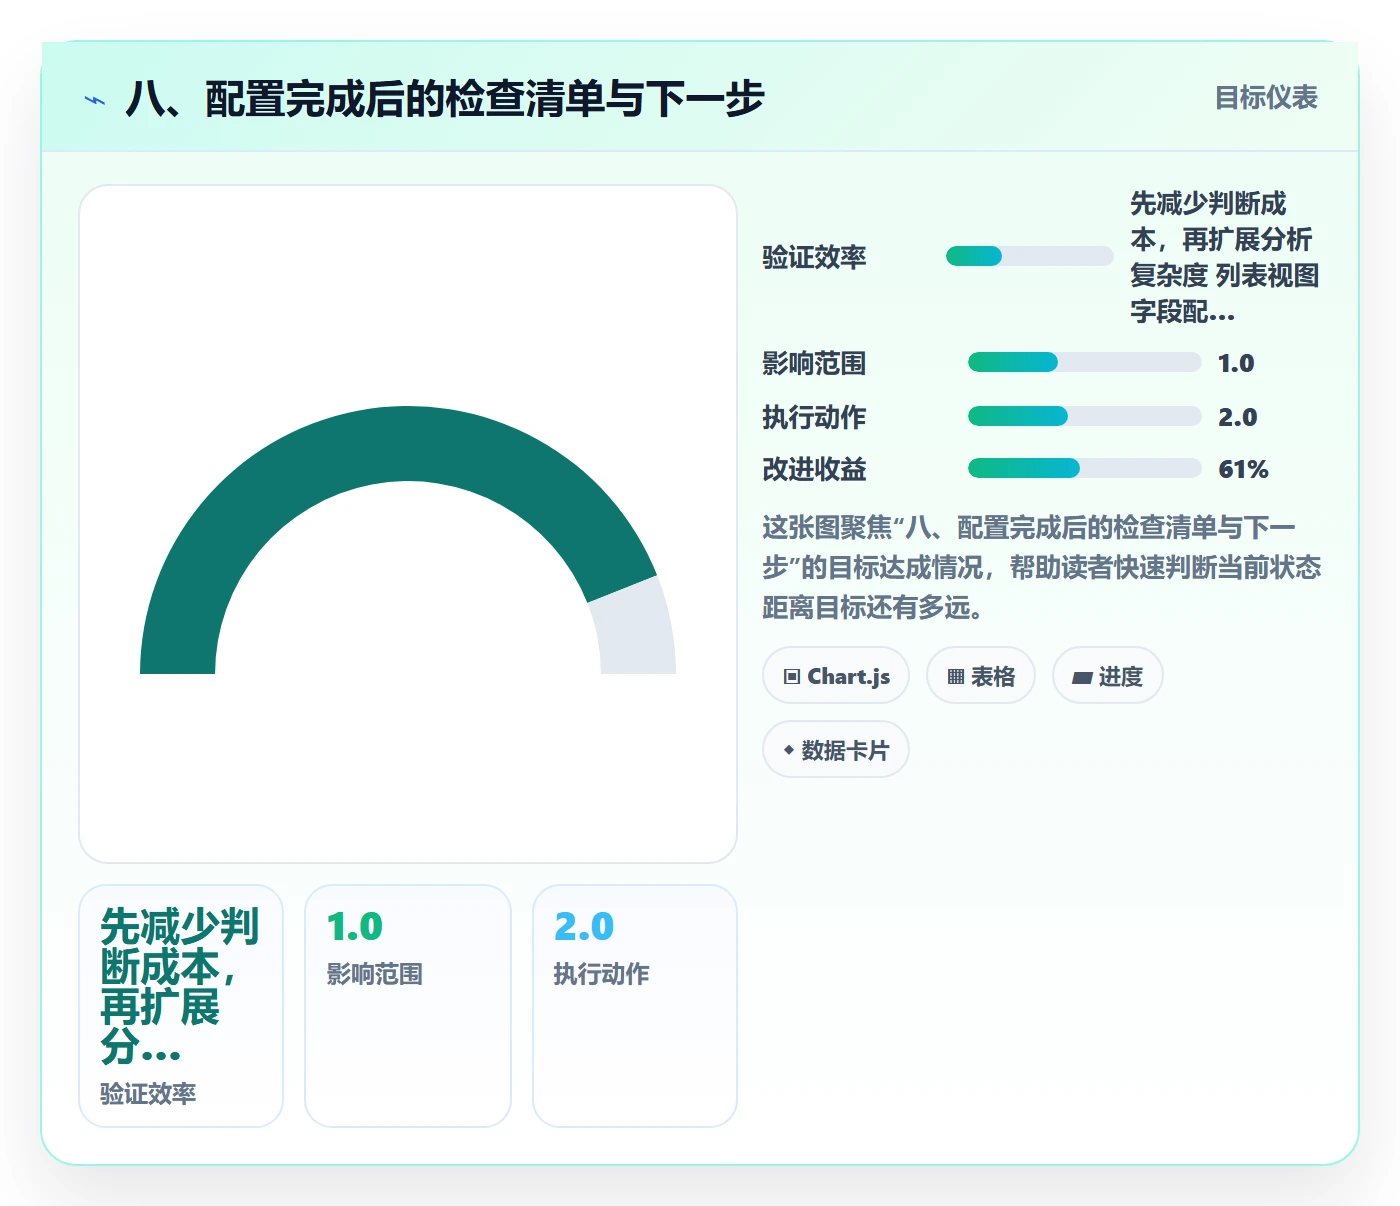Open the 验证效率 summary card below the gauge
Image resolution: width=1400 pixels, height=1206 pixels.
(x=181, y=1006)
